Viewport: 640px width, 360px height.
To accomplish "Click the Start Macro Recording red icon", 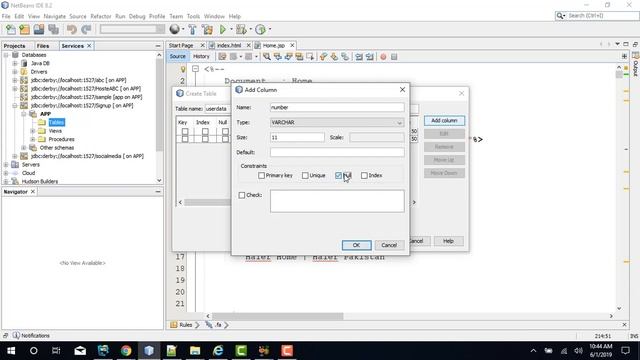I will point(383,57).
